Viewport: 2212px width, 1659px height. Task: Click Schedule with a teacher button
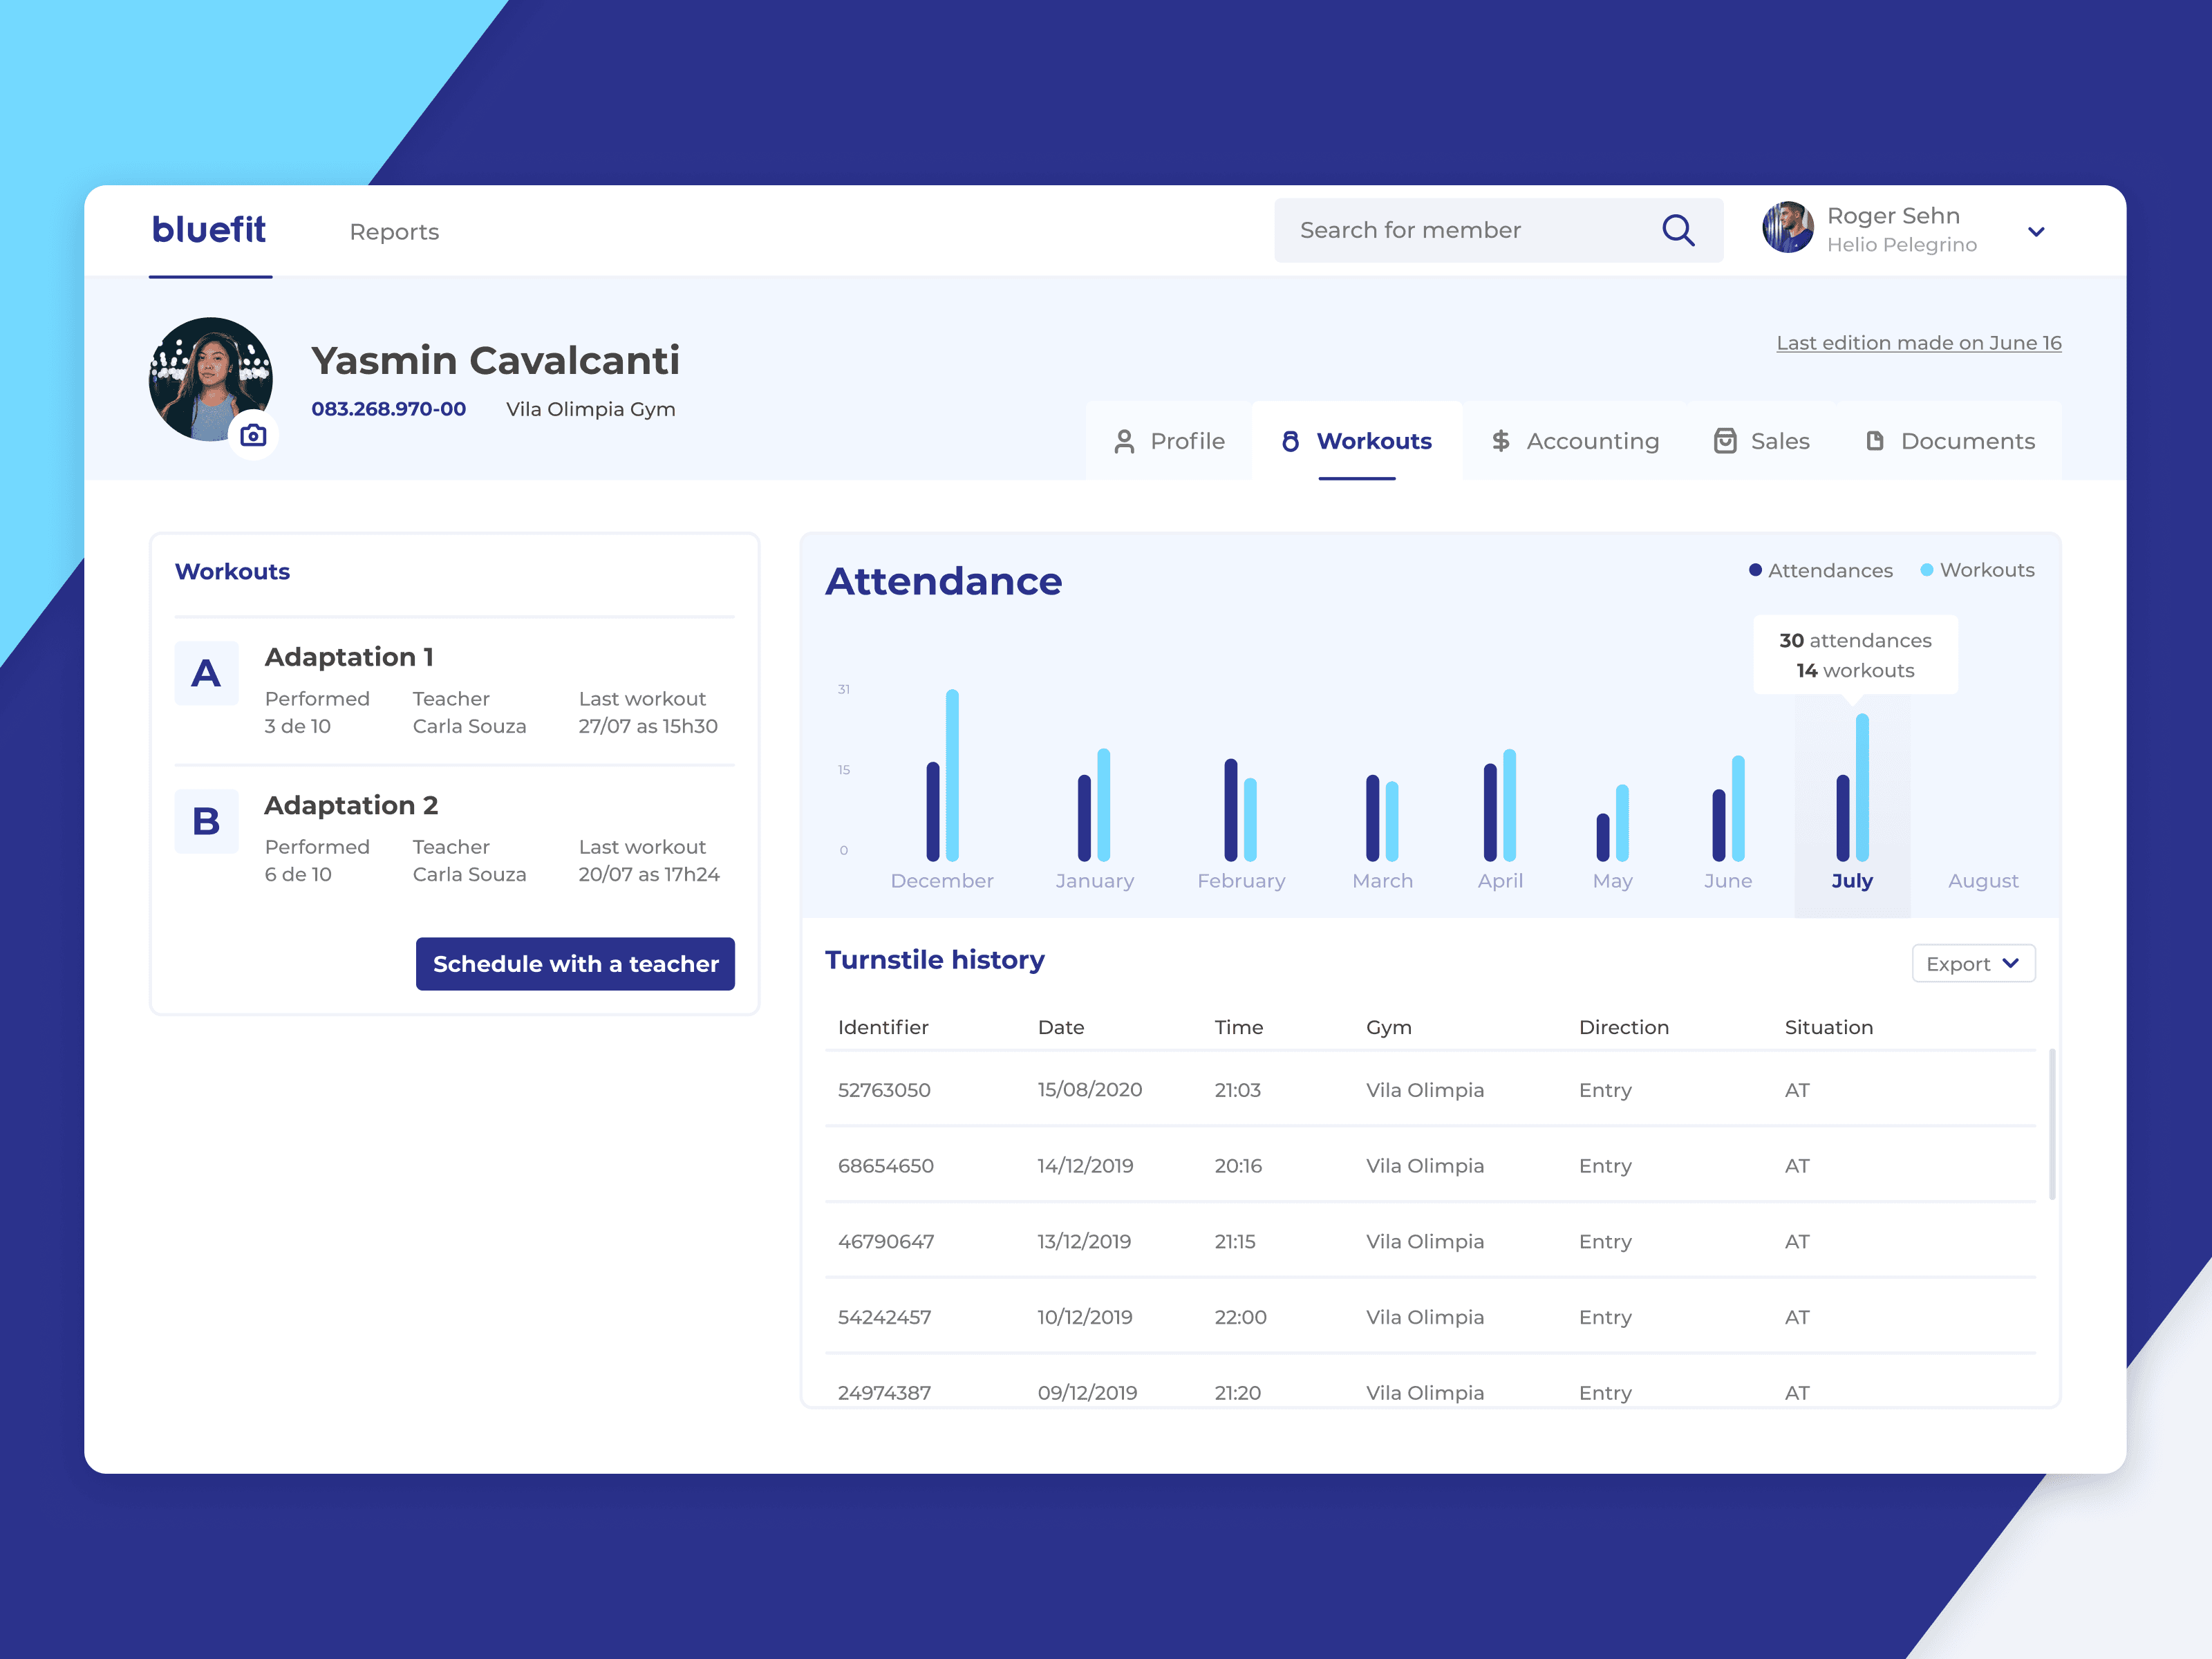[x=575, y=964]
